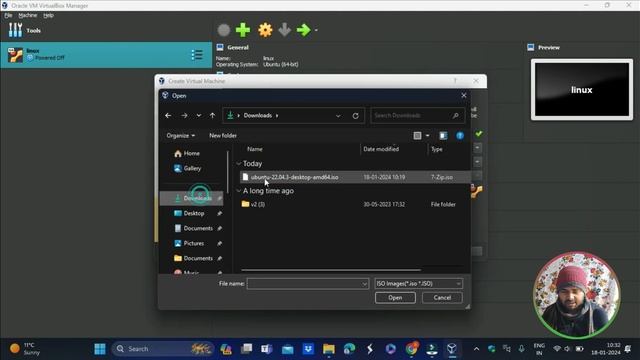
Task: Select ubuntu-22.04.3-desktop-amd64.iso file
Action: tap(355, 177)
